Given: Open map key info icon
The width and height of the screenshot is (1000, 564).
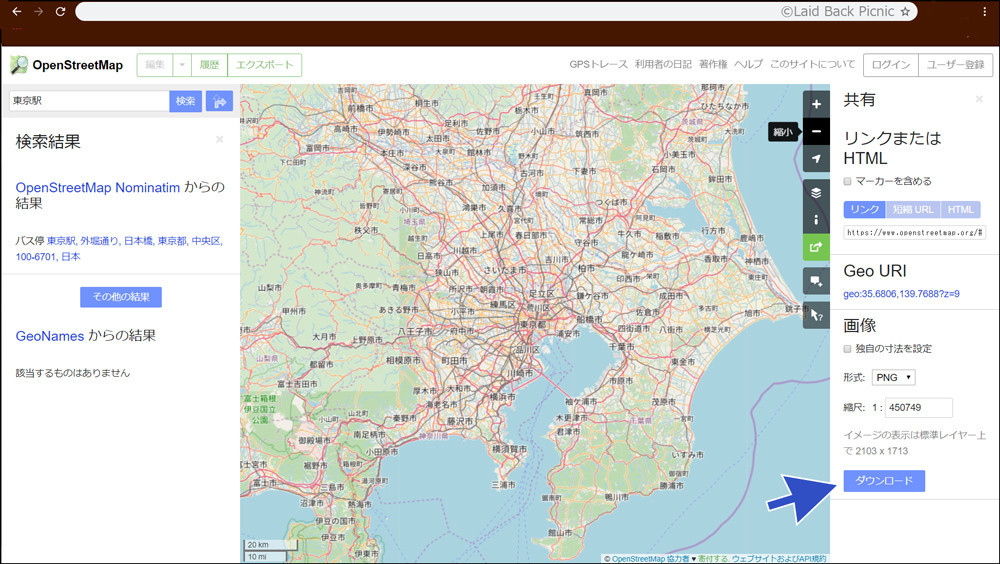Looking at the screenshot, I should (816, 219).
